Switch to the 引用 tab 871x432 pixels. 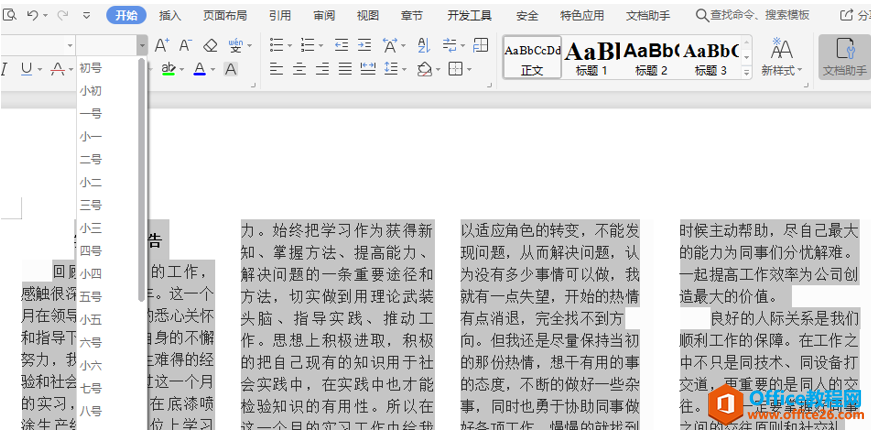(280, 16)
